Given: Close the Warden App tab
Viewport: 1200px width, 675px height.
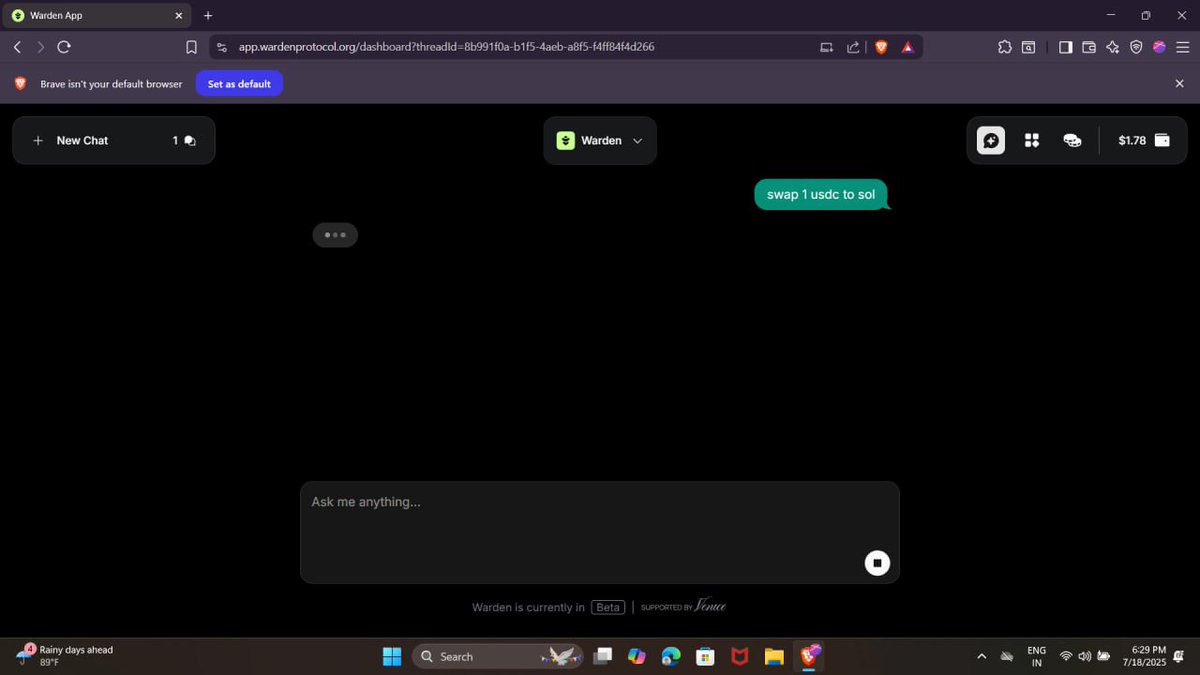Looking at the screenshot, I should click(179, 16).
